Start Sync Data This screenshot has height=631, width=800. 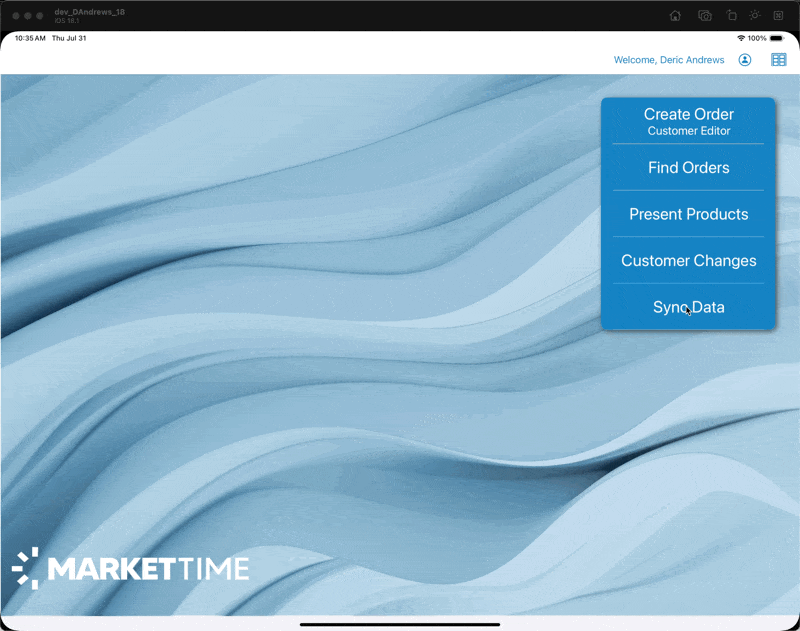[688, 307]
